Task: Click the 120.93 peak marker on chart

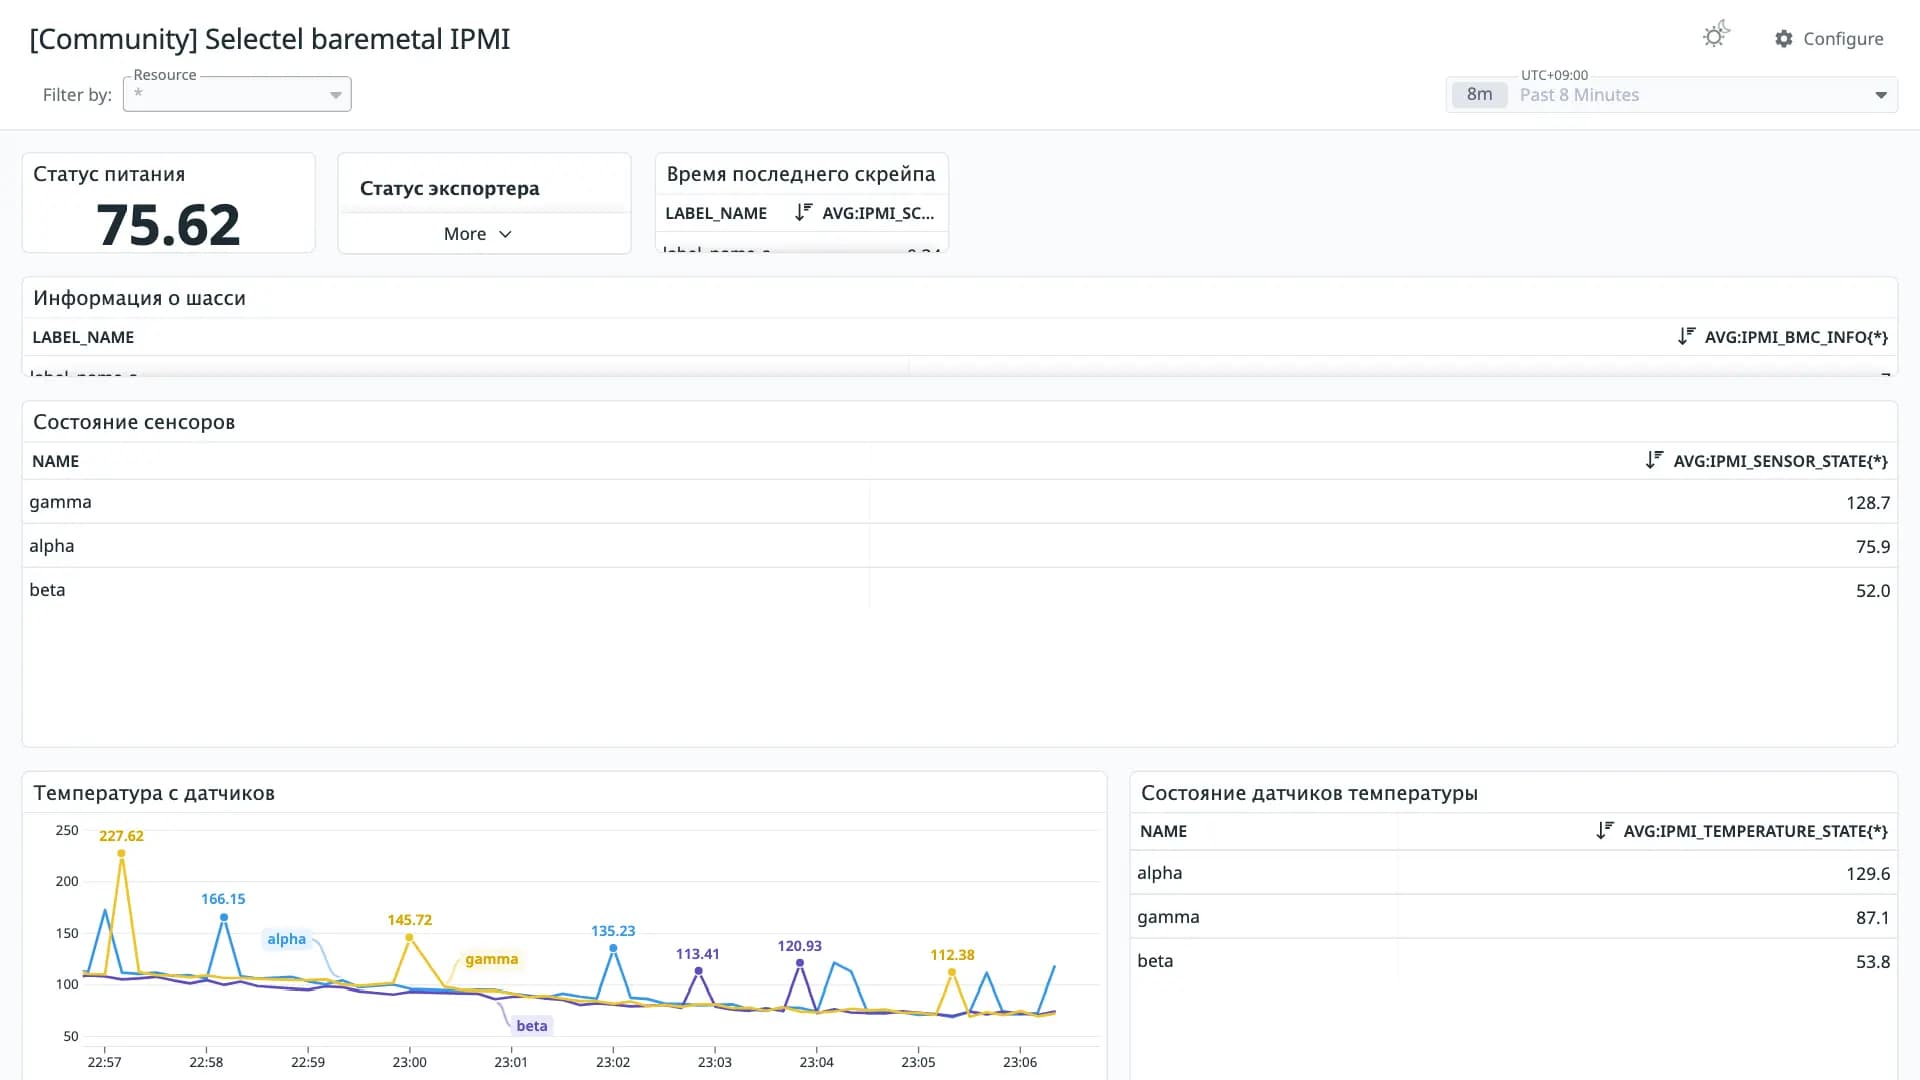Action: point(800,962)
